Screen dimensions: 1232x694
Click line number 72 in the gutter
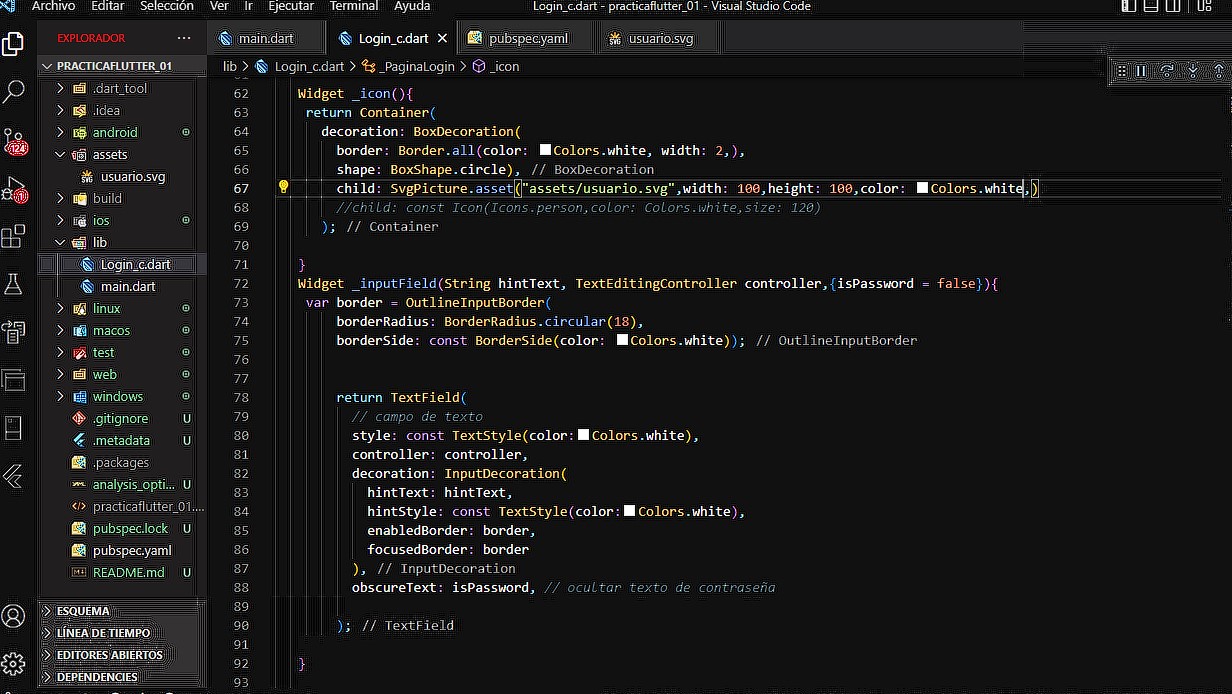click(240, 283)
